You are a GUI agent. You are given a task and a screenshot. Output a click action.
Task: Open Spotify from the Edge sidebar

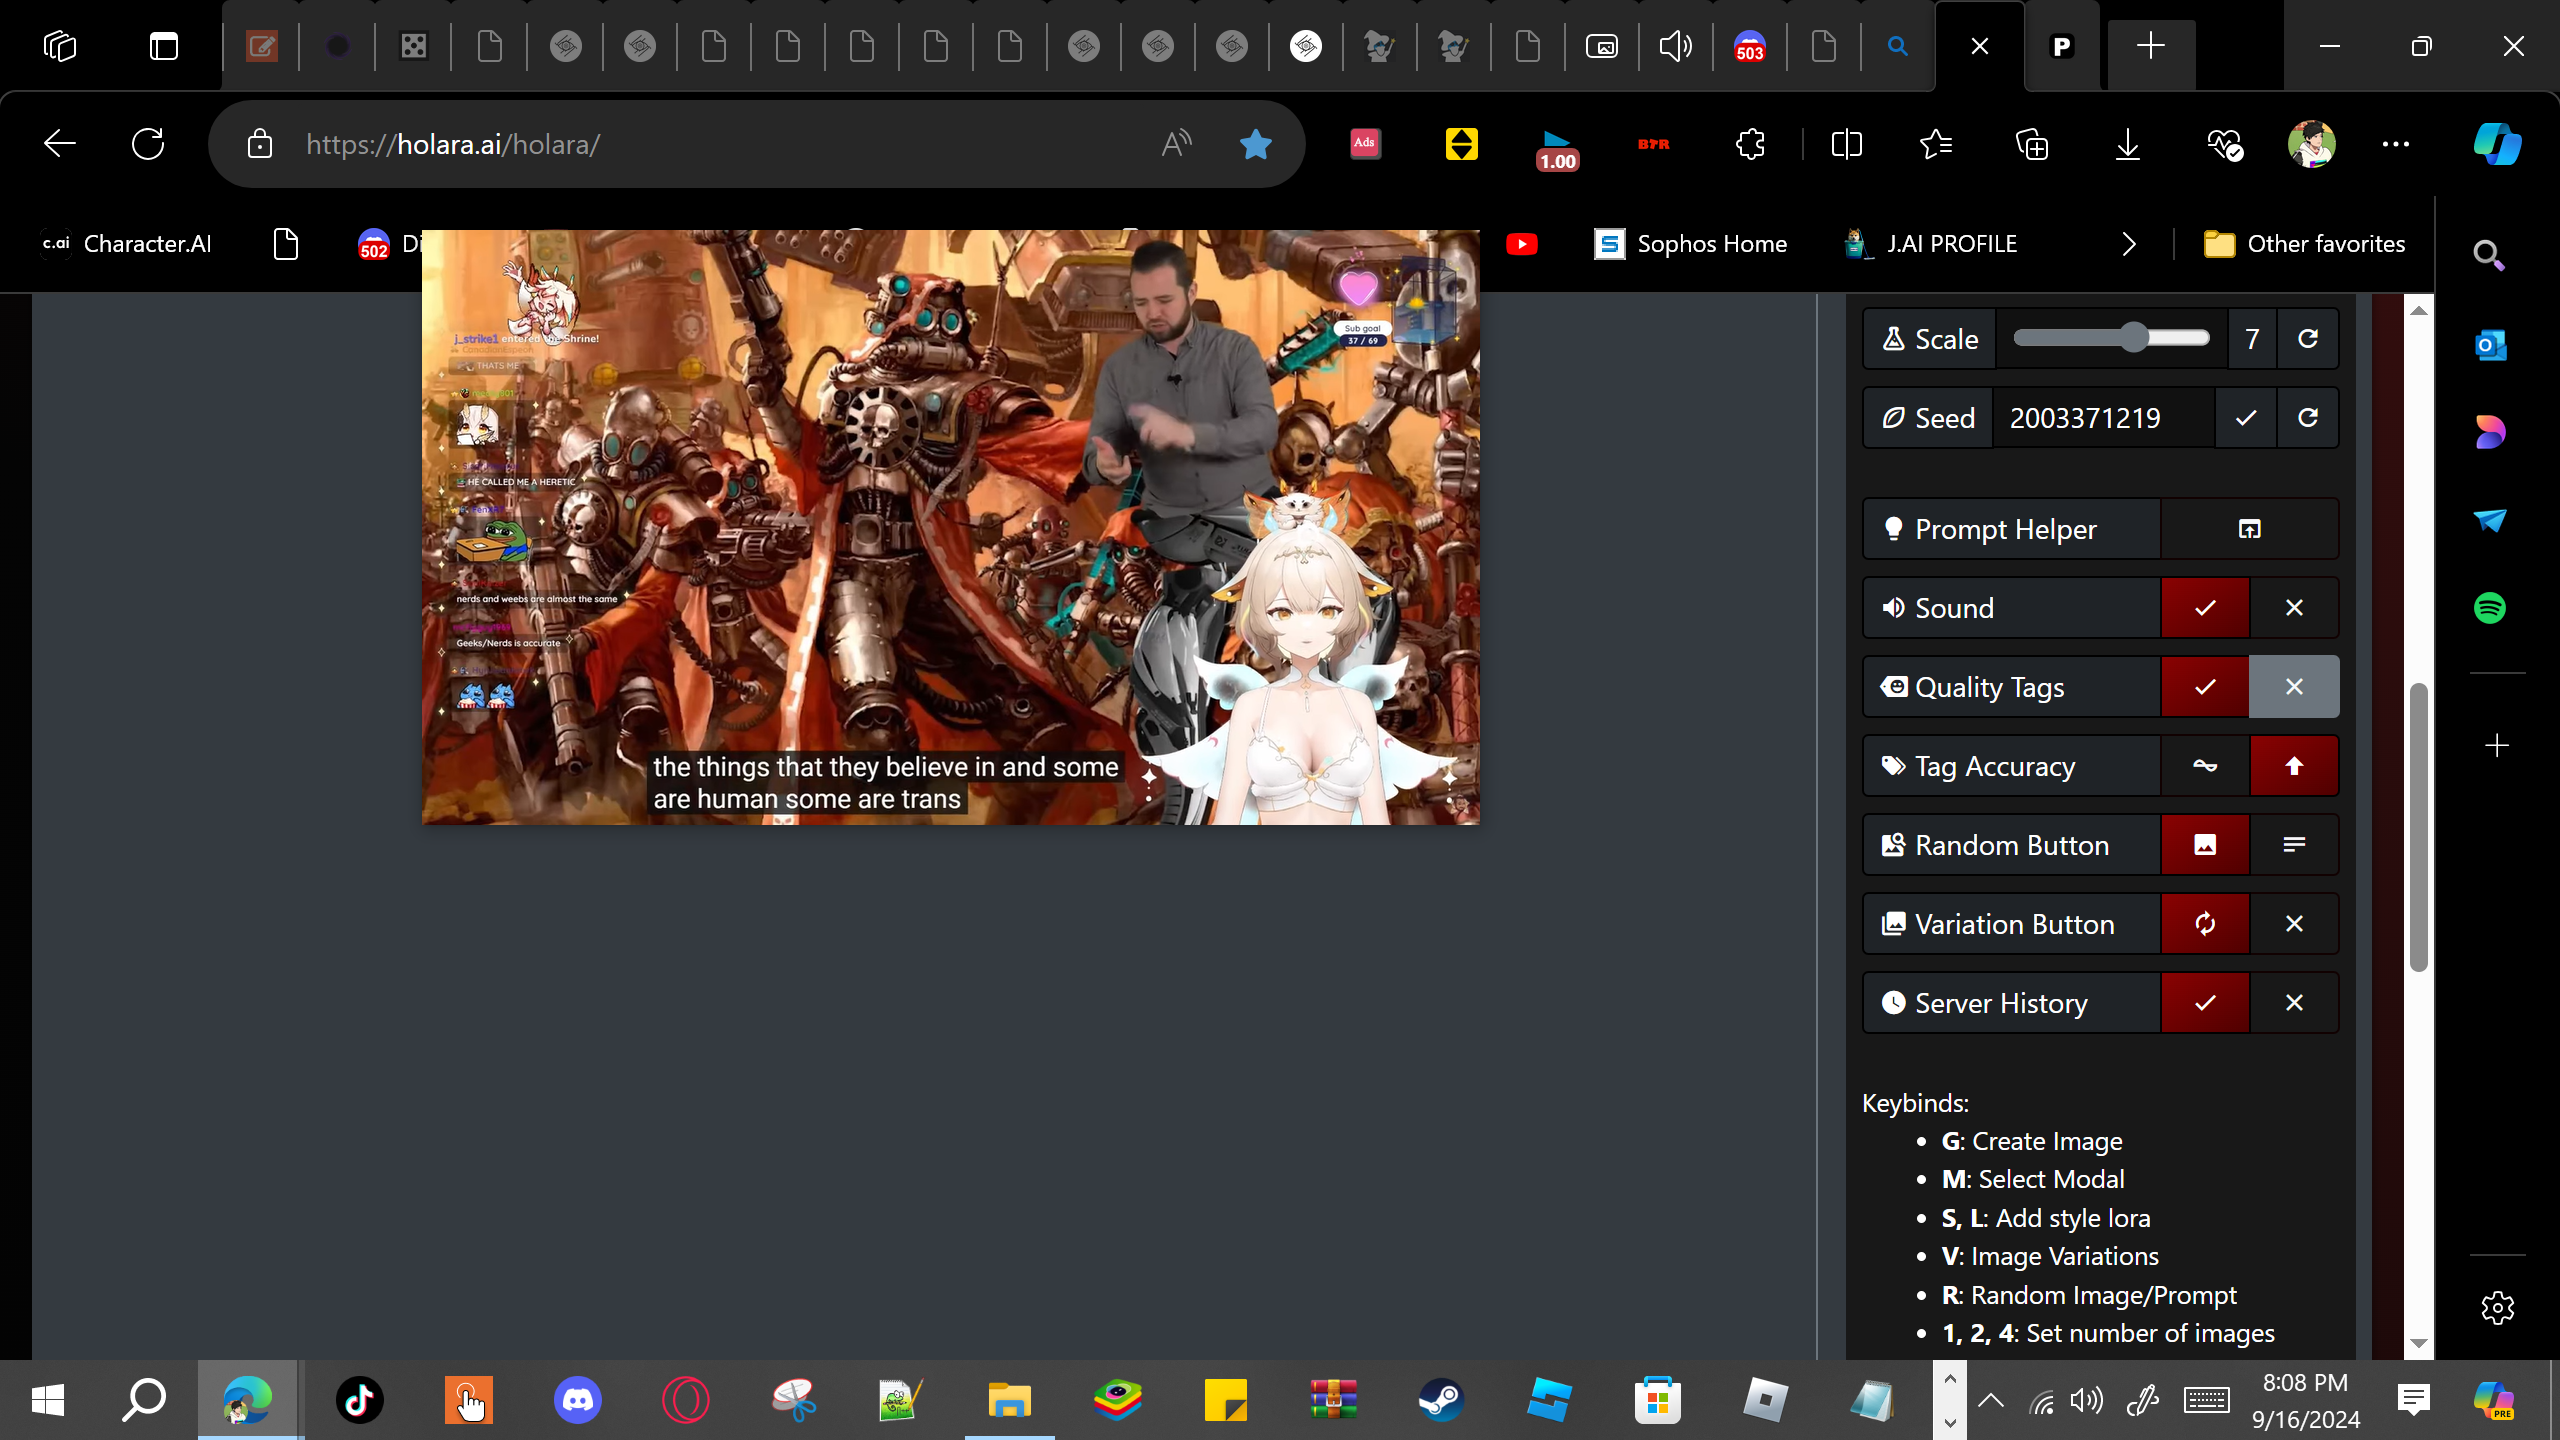(x=2490, y=608)
